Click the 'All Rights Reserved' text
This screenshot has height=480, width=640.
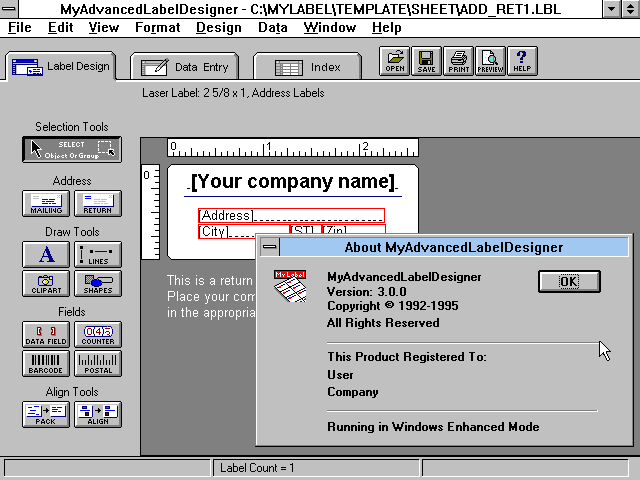click(x=383, y=323)
